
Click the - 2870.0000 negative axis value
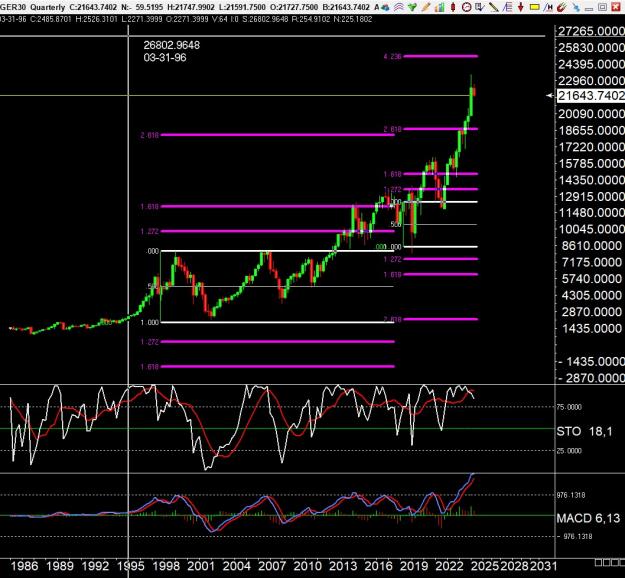coord(592,378)
